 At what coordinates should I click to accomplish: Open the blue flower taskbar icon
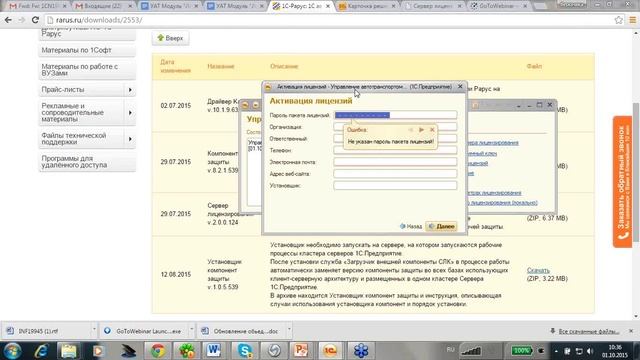[x=361, y=351]
